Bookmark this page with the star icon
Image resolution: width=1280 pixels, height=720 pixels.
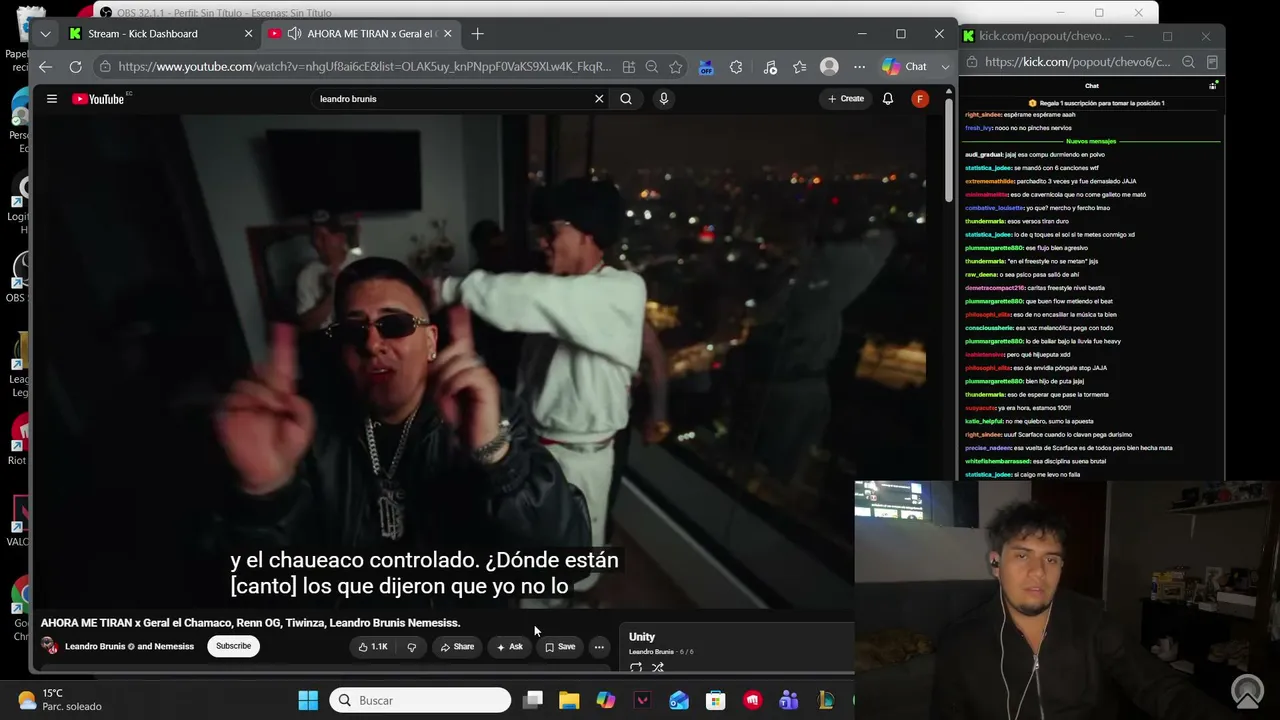tap(676, 67)
